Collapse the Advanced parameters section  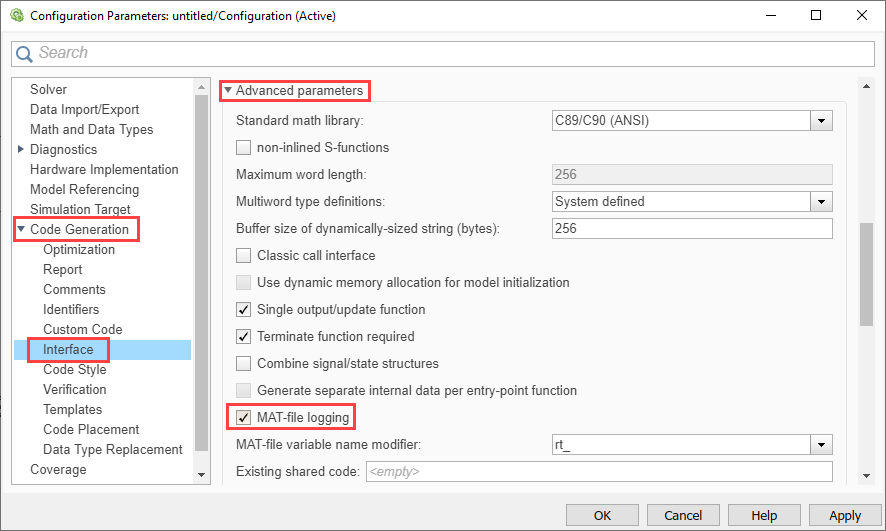228,90
